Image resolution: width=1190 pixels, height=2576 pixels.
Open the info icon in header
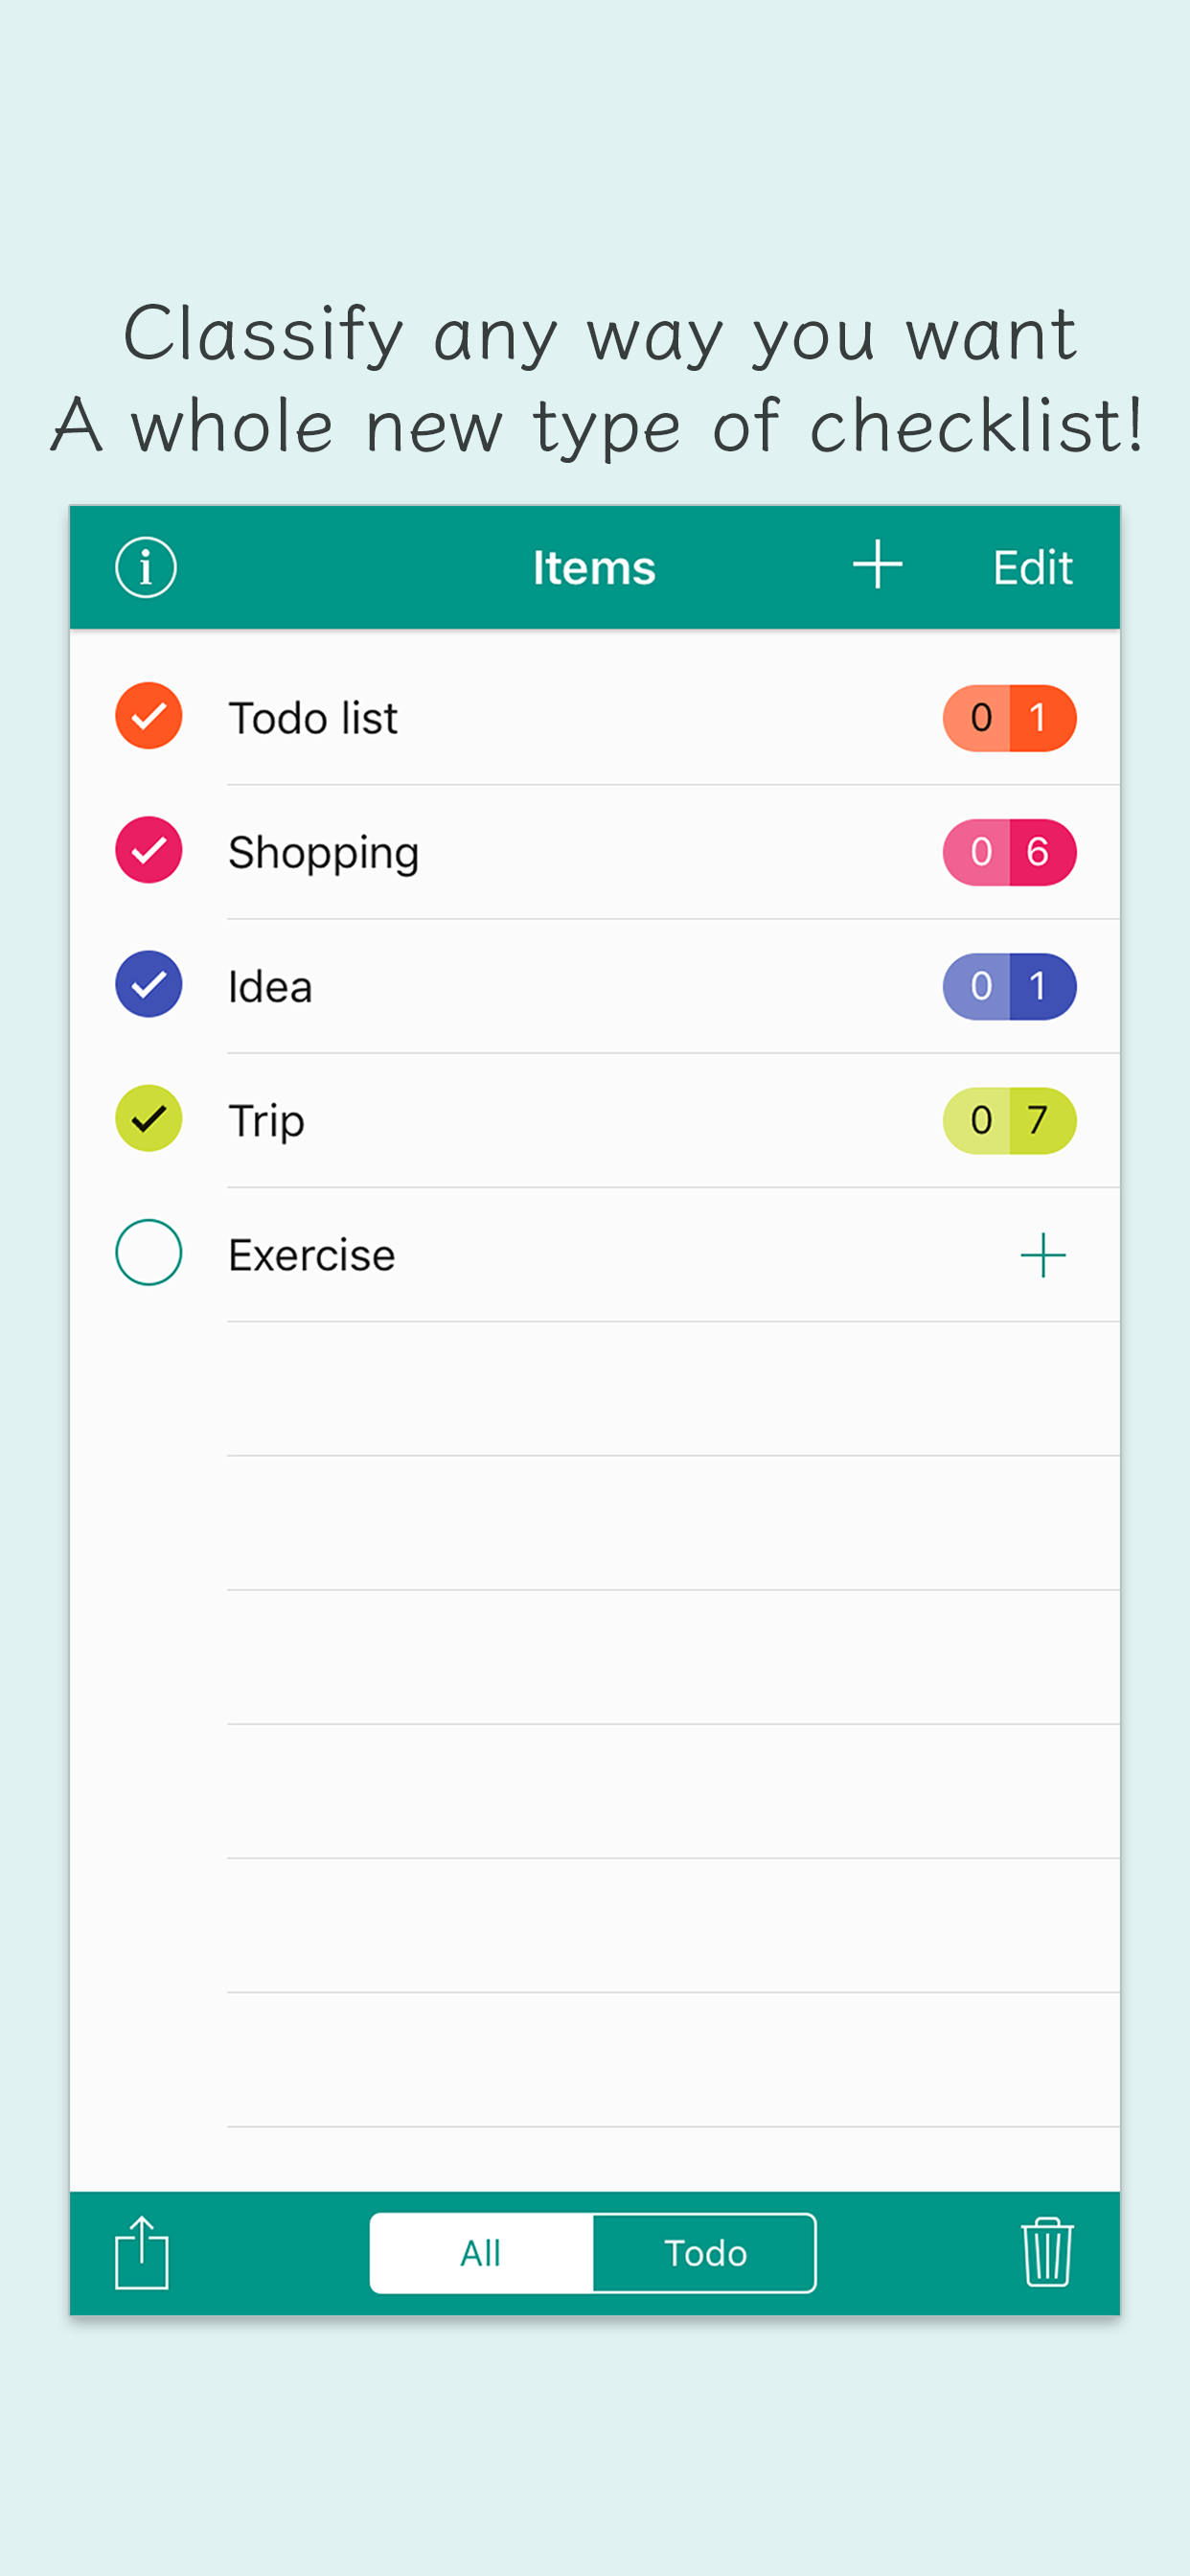point(146,567)
